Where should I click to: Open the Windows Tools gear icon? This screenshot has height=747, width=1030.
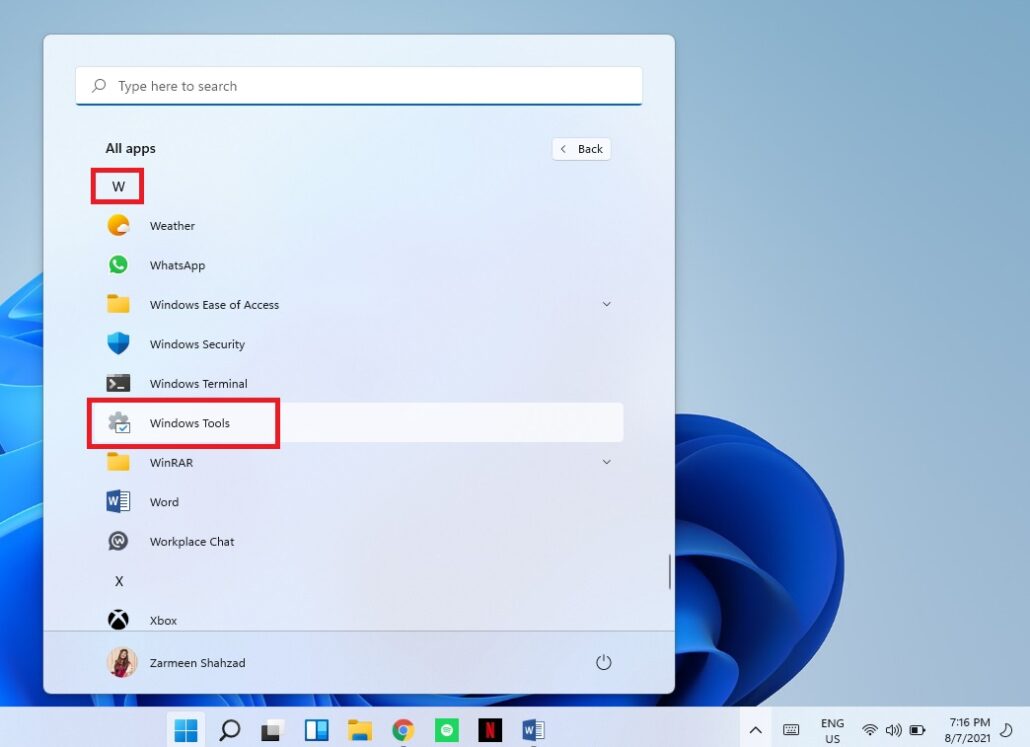(x=119, y=422)
